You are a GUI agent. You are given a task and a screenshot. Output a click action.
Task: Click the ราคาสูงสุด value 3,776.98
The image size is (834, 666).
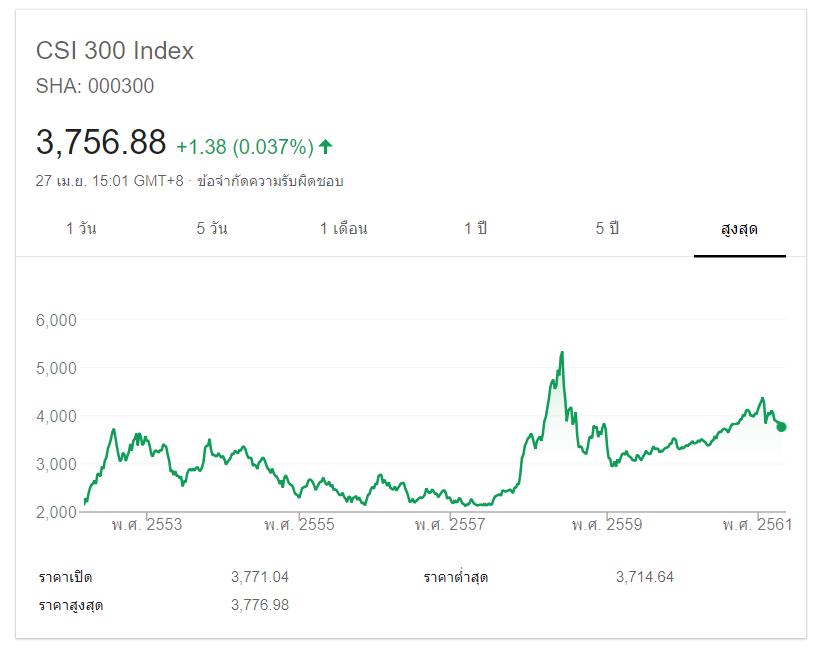tap(259, 605)
